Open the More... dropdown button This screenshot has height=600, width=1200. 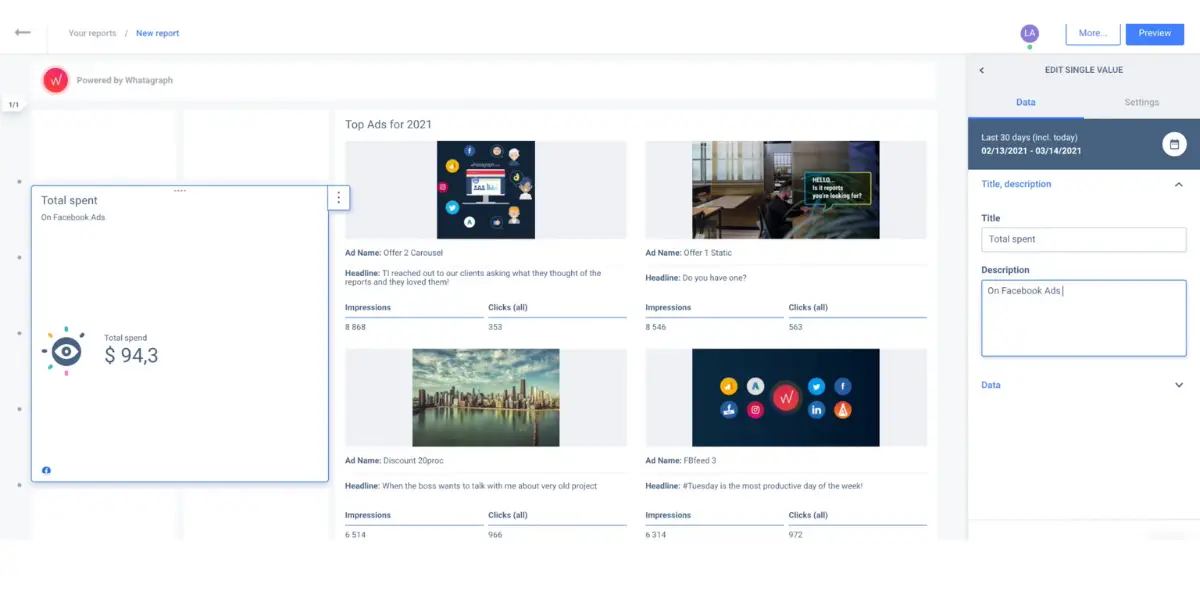[x=1092, y=33]
